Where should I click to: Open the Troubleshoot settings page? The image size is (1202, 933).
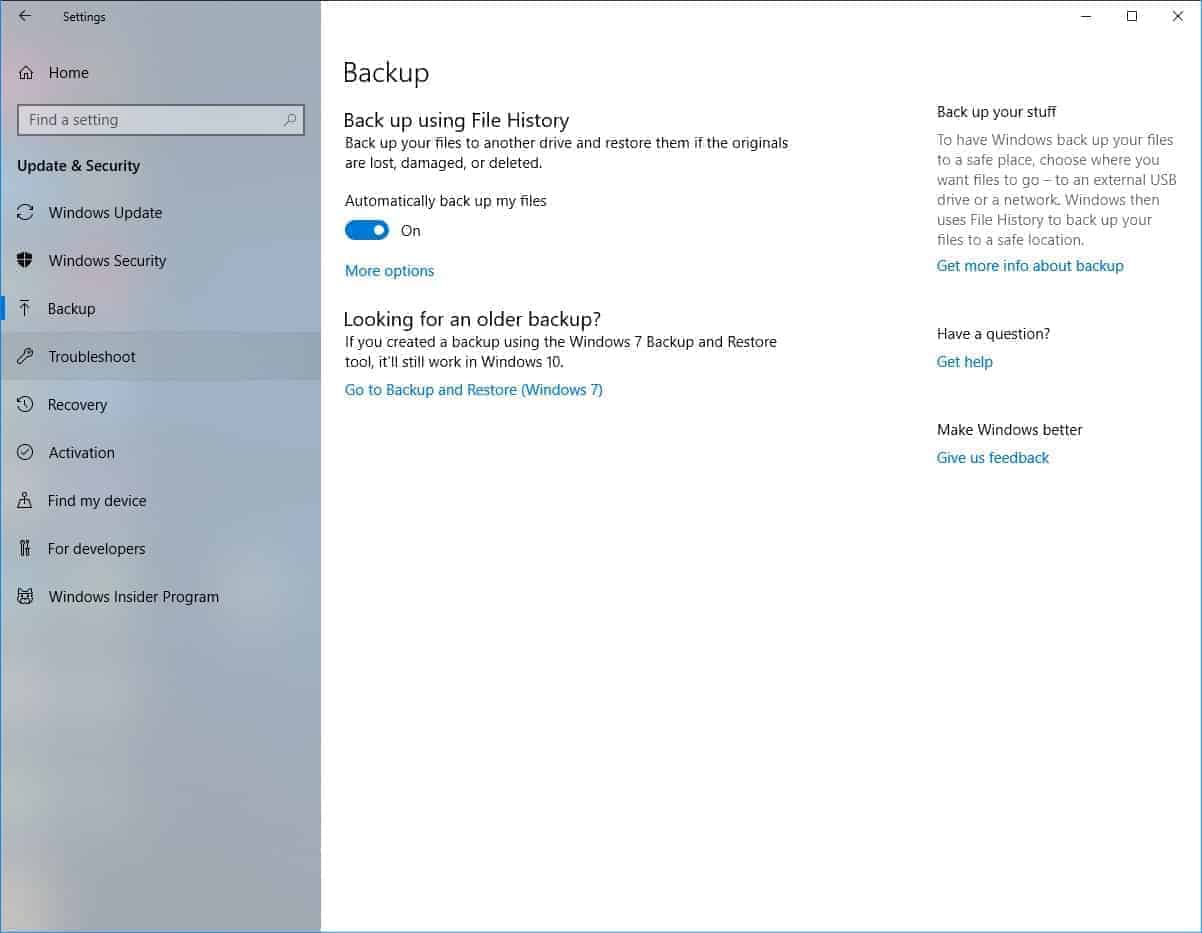point(92,357)
